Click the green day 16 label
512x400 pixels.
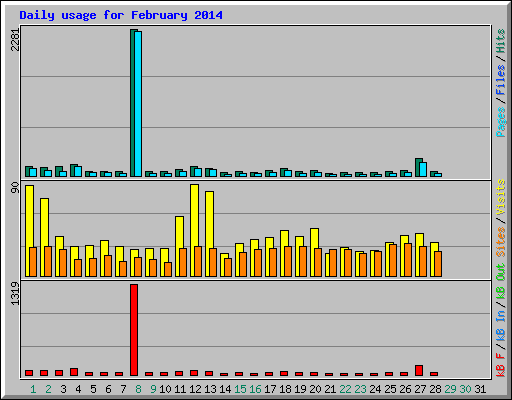point(255,389)
